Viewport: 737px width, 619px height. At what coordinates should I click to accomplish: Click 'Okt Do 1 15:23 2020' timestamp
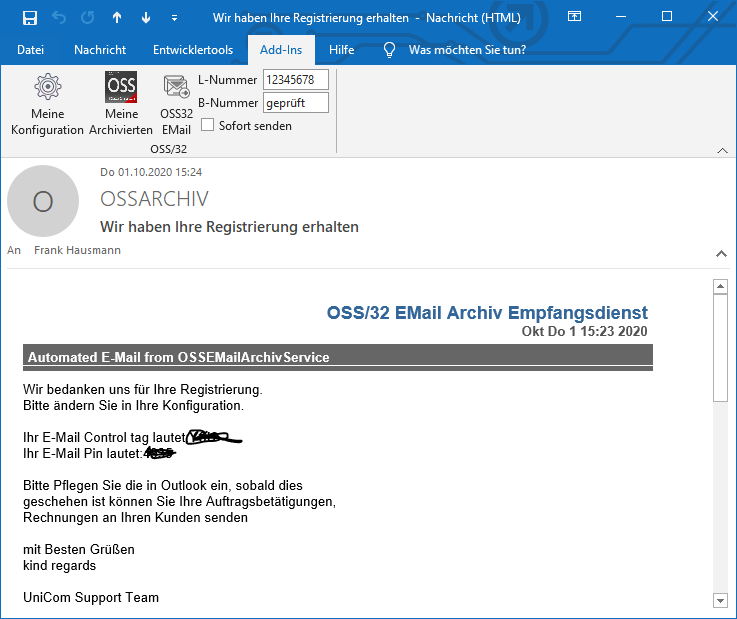(x=584, y=331)
